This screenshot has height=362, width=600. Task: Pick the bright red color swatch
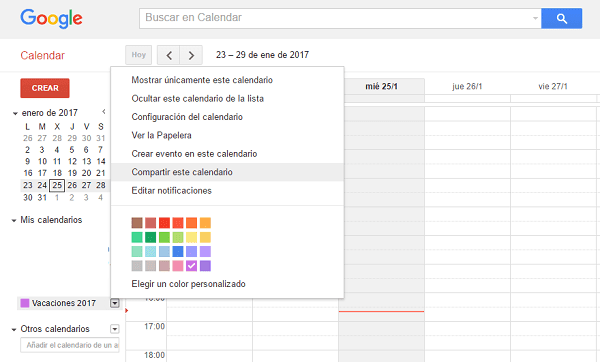pyautogui.click(x=164, y=223)
